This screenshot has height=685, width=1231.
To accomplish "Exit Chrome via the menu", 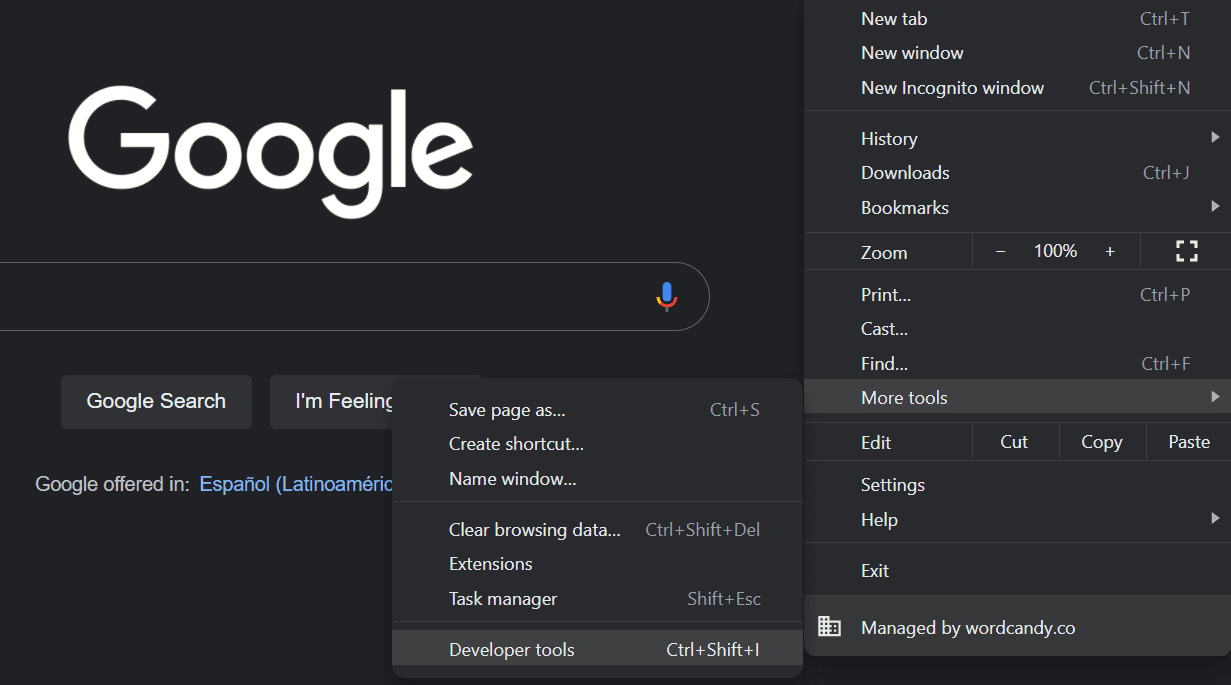I will tap(874, 570).
